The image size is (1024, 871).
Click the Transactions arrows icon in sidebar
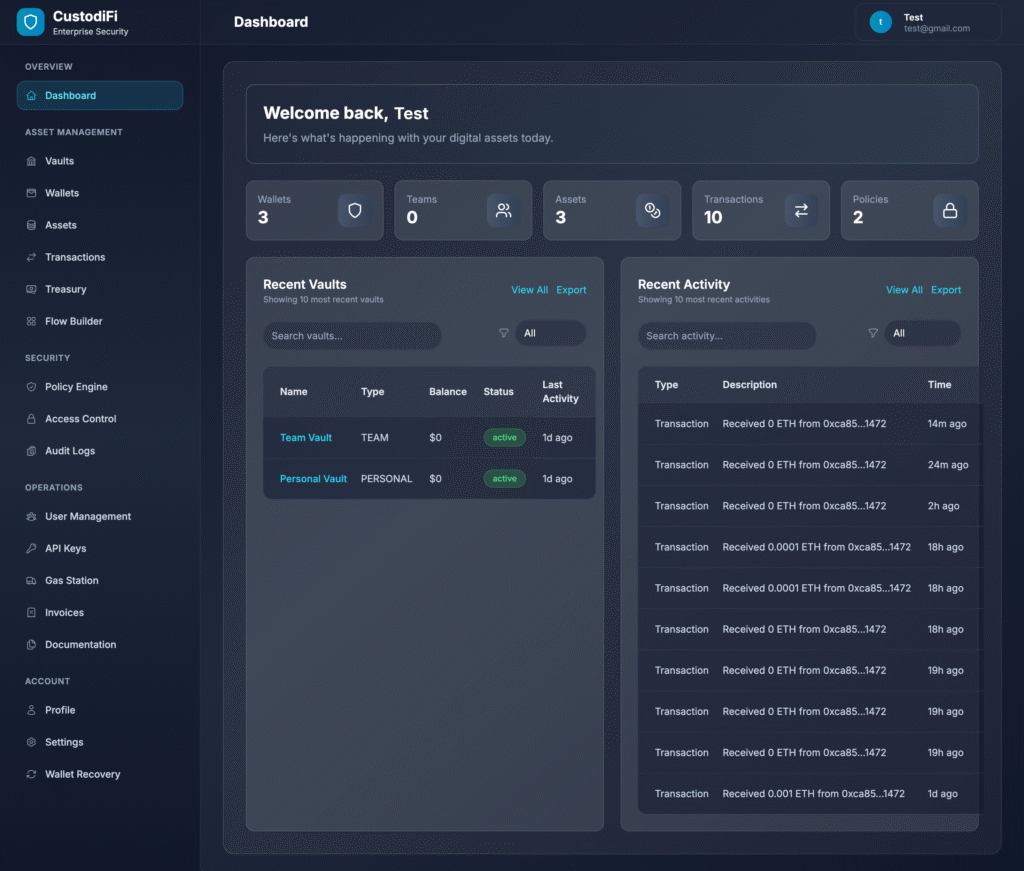pos(31,257)
